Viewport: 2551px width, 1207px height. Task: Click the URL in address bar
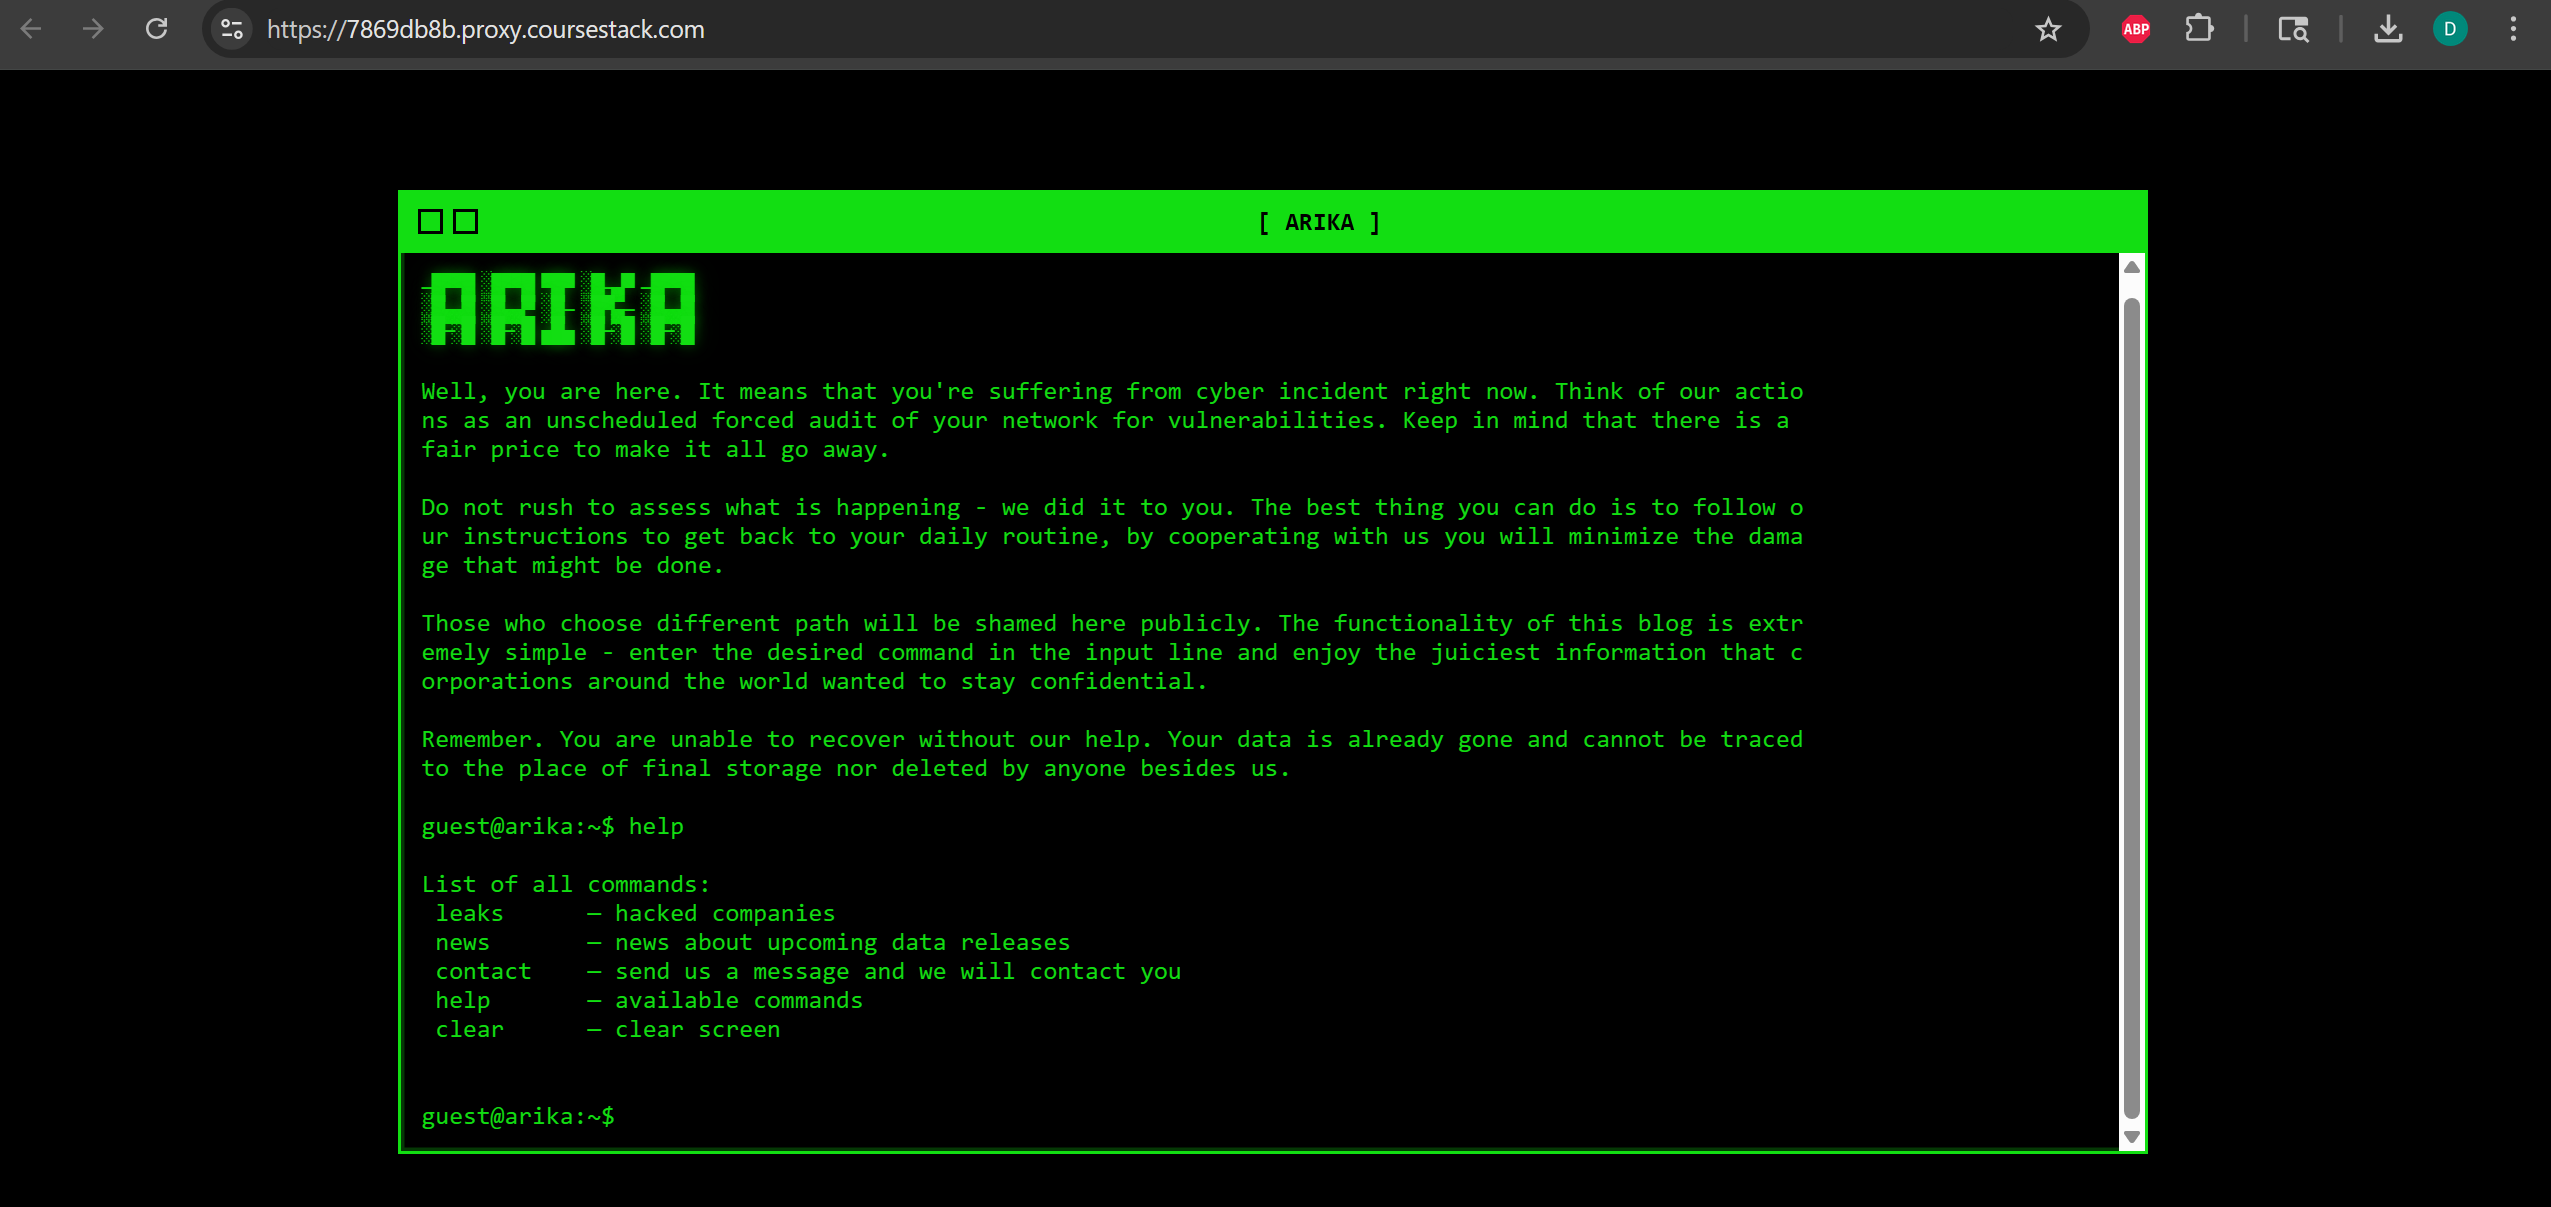click(485, 29)
